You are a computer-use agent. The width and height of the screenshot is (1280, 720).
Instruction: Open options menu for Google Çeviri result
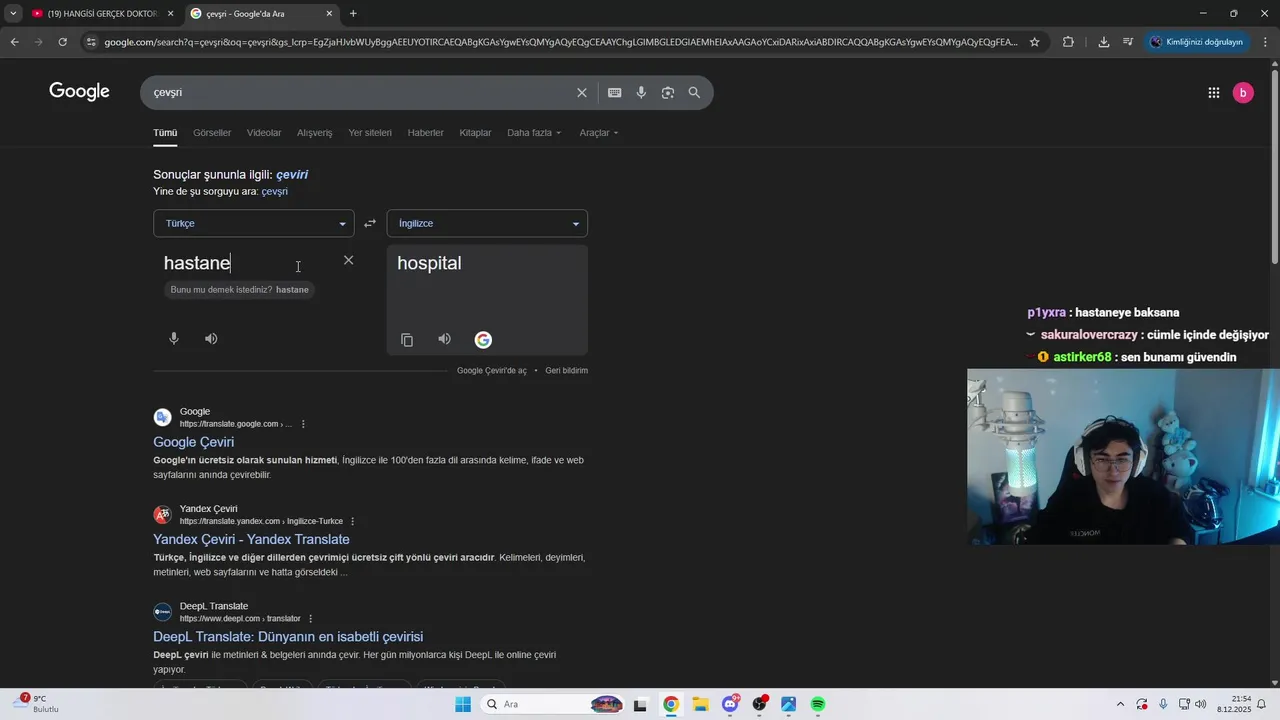coord(303,424)
